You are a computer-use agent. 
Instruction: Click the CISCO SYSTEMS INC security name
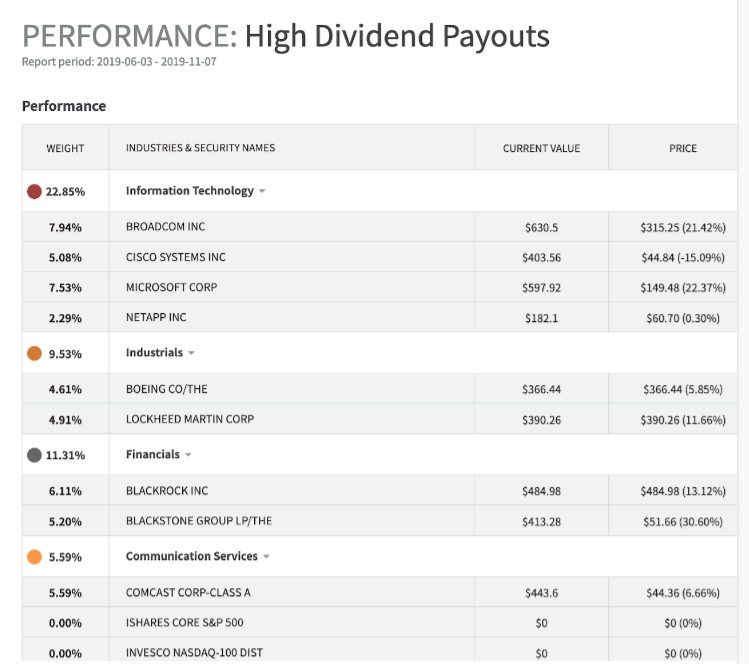pyautogui.click(x=176, y=257)
